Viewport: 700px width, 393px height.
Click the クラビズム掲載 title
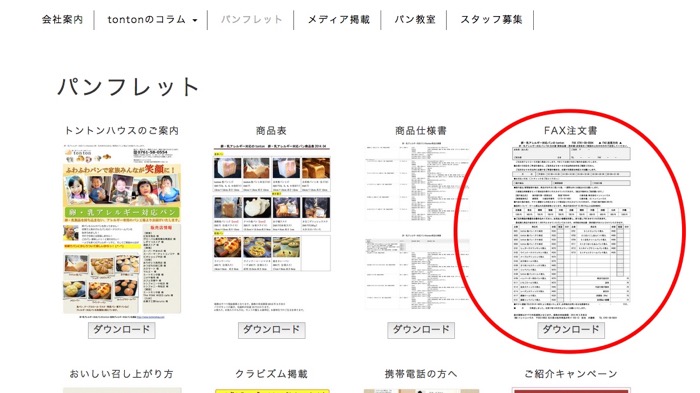(x=271, y=374)
